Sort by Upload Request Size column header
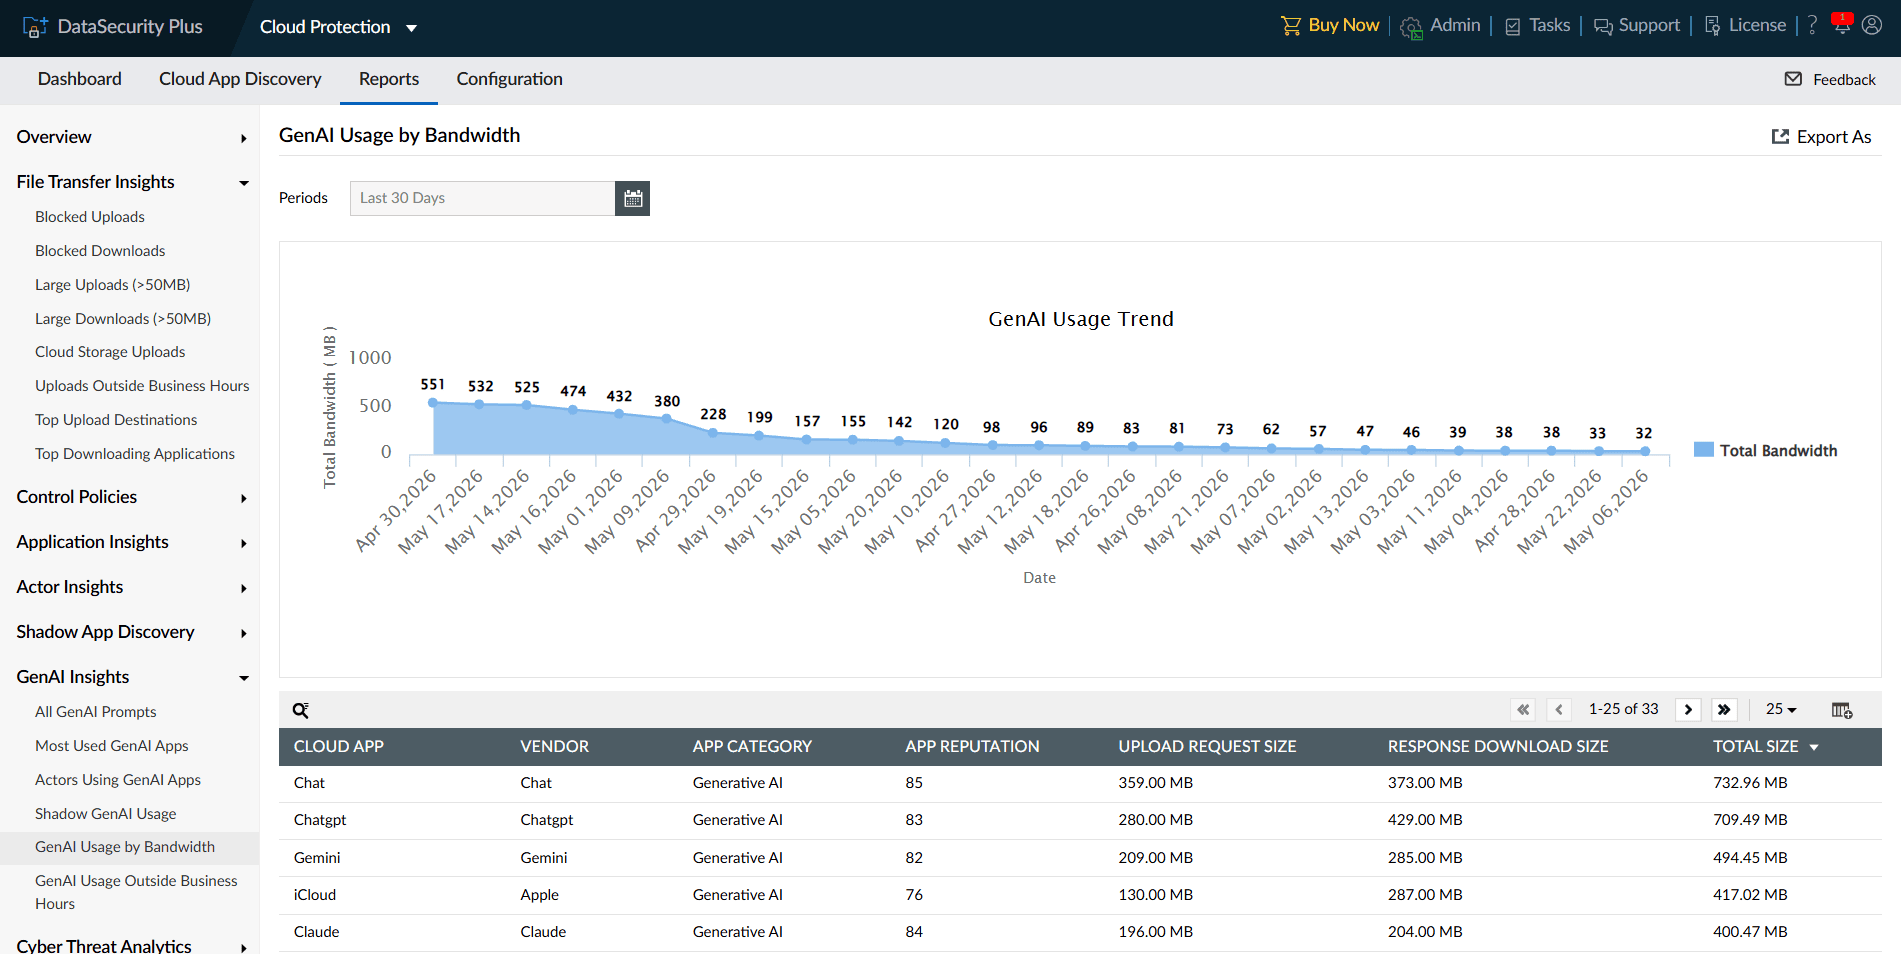The width and height of the screenshot is (1901, 954). point(1207,747)
